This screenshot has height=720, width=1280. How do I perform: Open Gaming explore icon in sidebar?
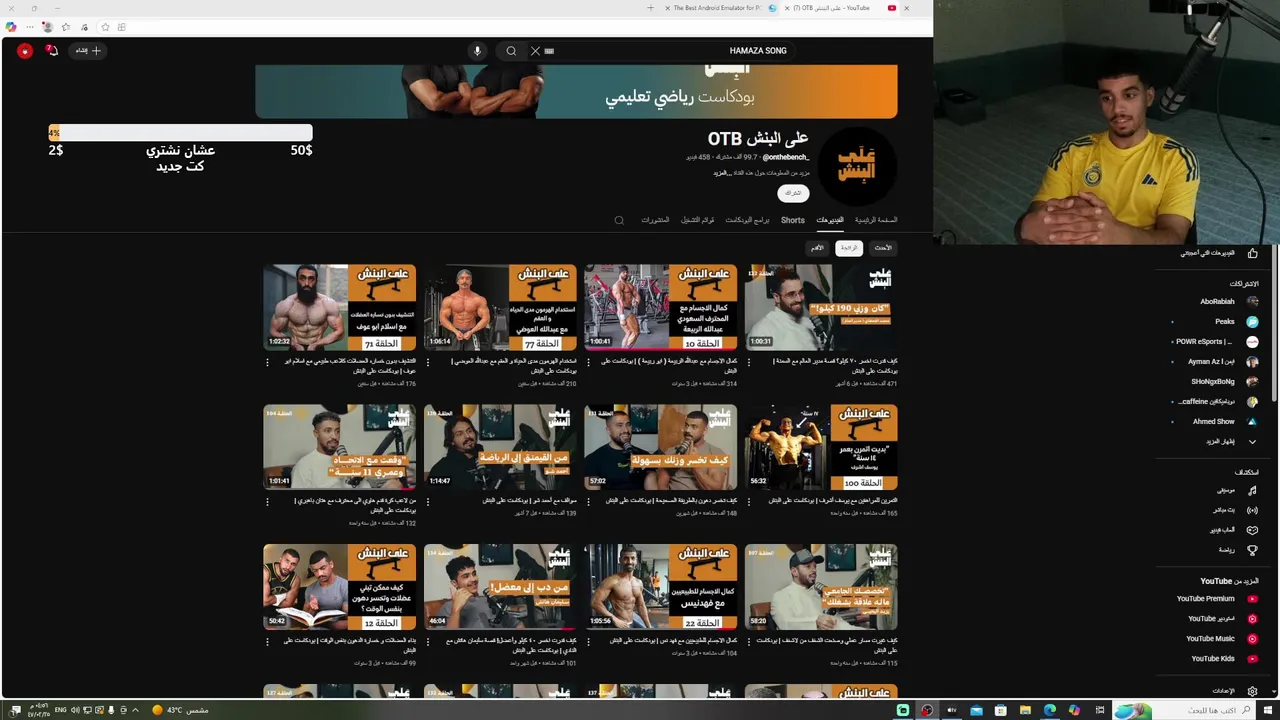click(x=1252, y=530)
